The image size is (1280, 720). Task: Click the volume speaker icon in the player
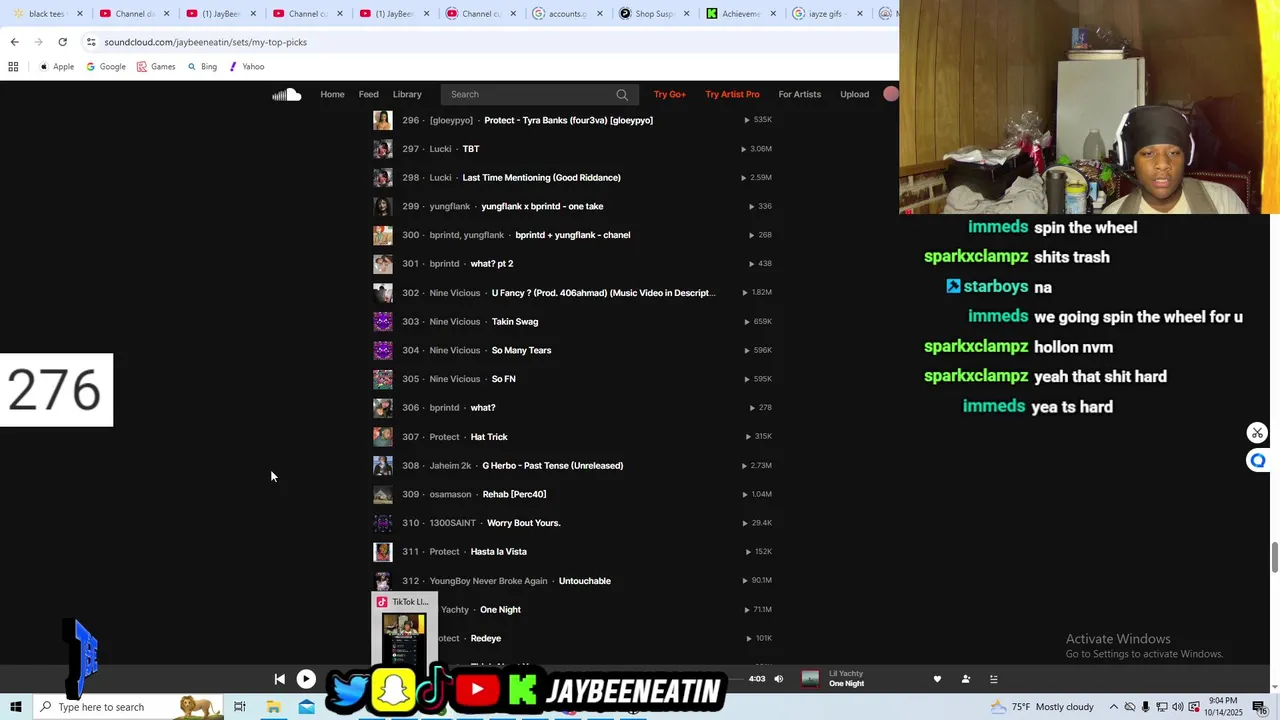(x=779, y=679)
